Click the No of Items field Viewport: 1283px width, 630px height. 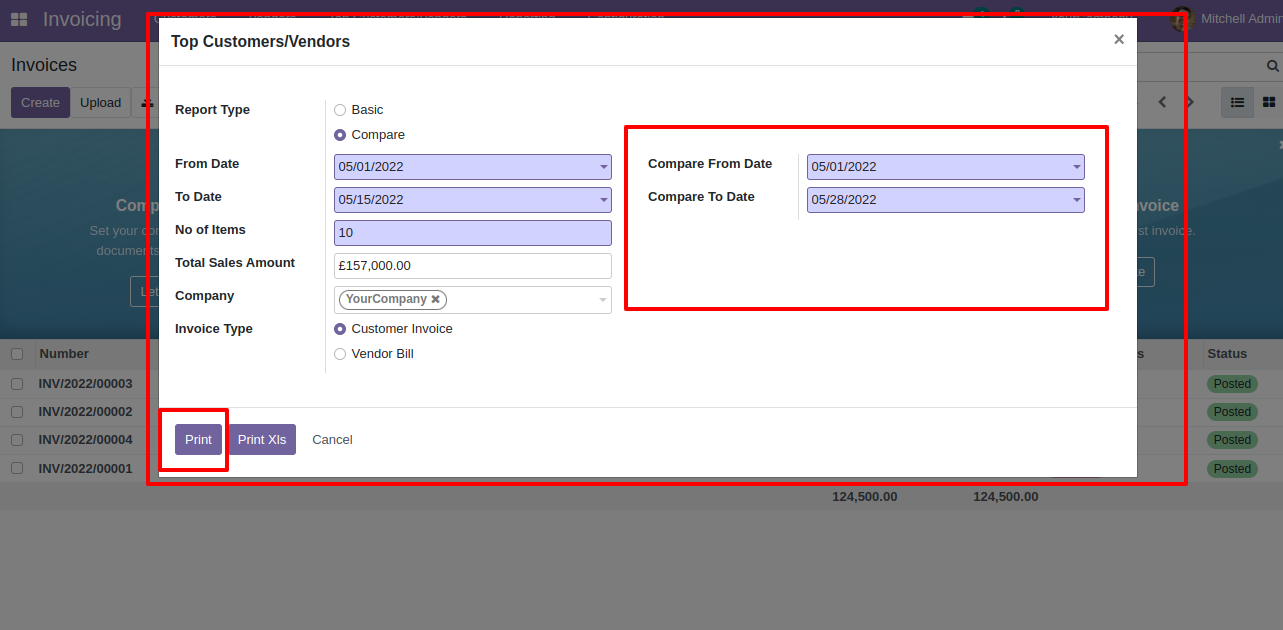[x=473, y=233]
